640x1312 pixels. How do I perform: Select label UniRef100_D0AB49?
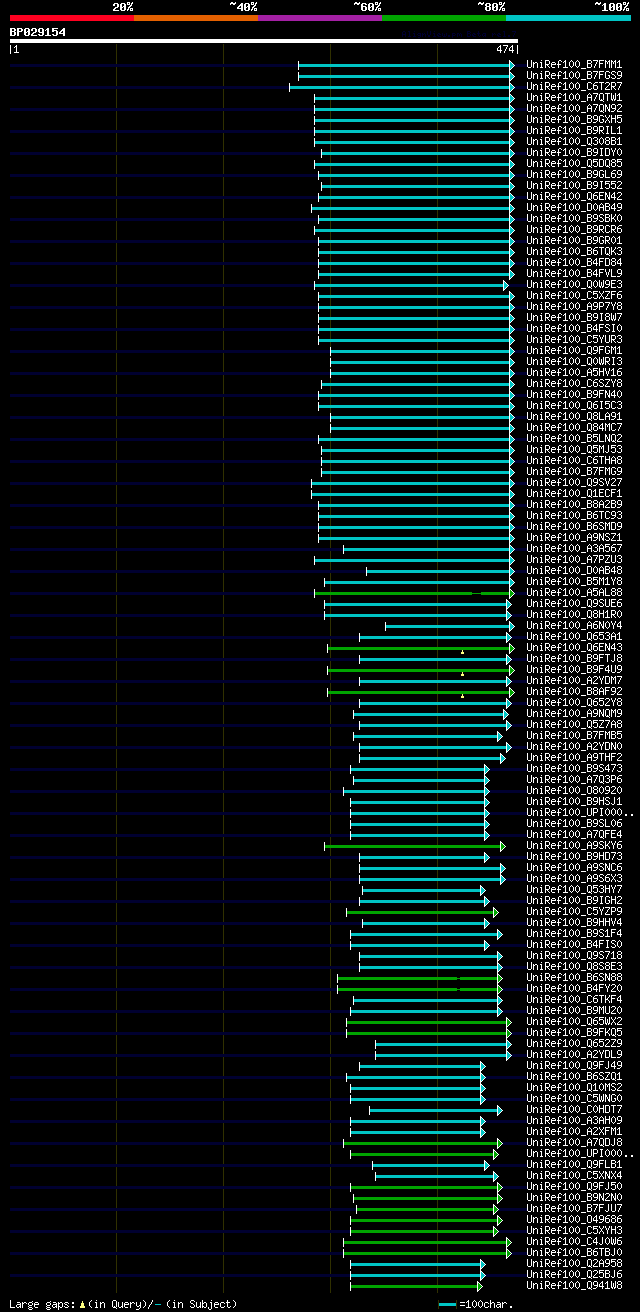click(x=574, y=207)
